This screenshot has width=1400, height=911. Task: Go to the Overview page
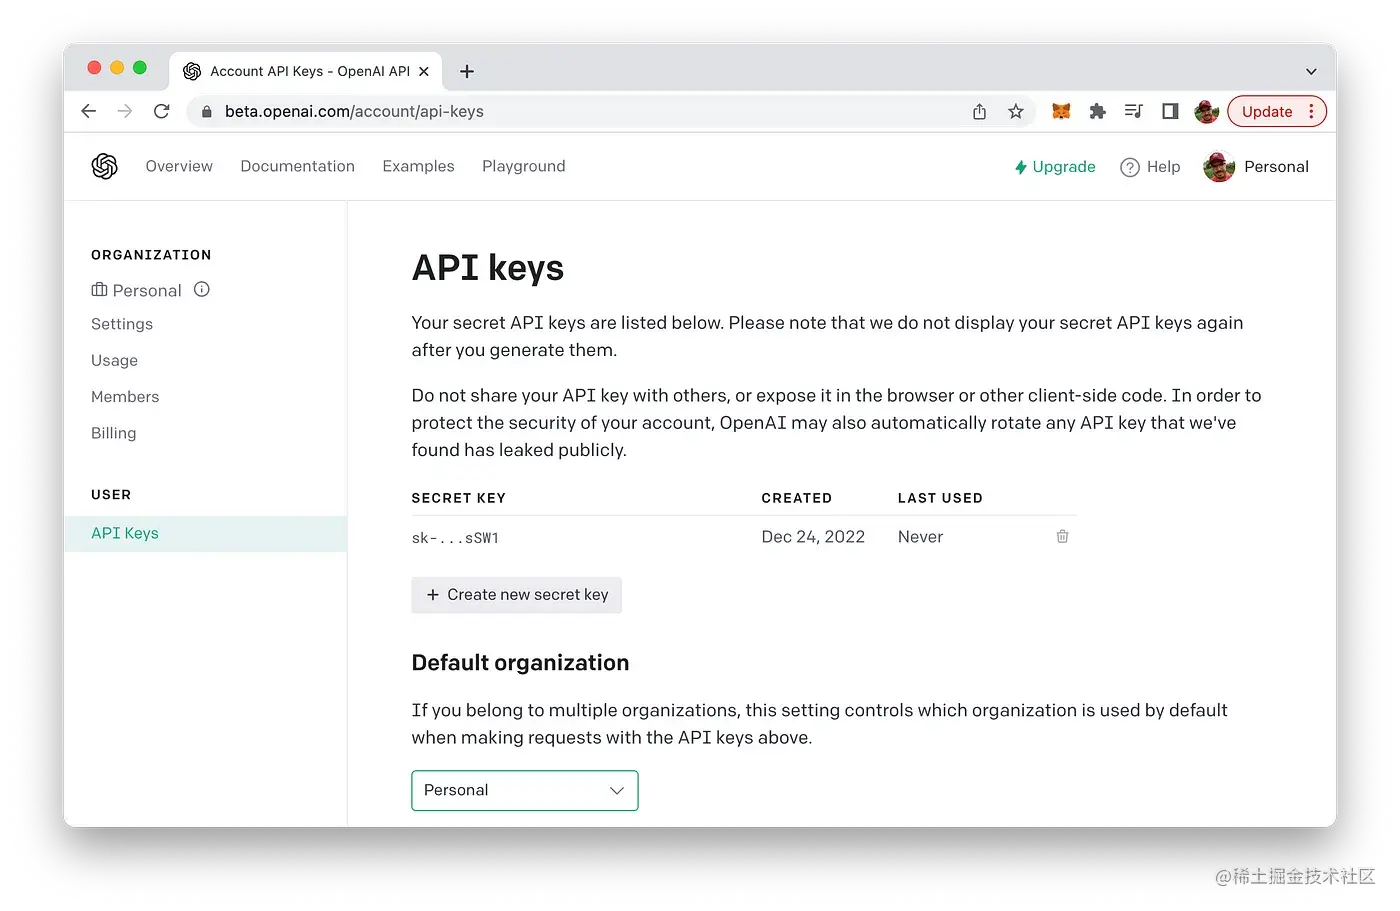tap(179, 166)
